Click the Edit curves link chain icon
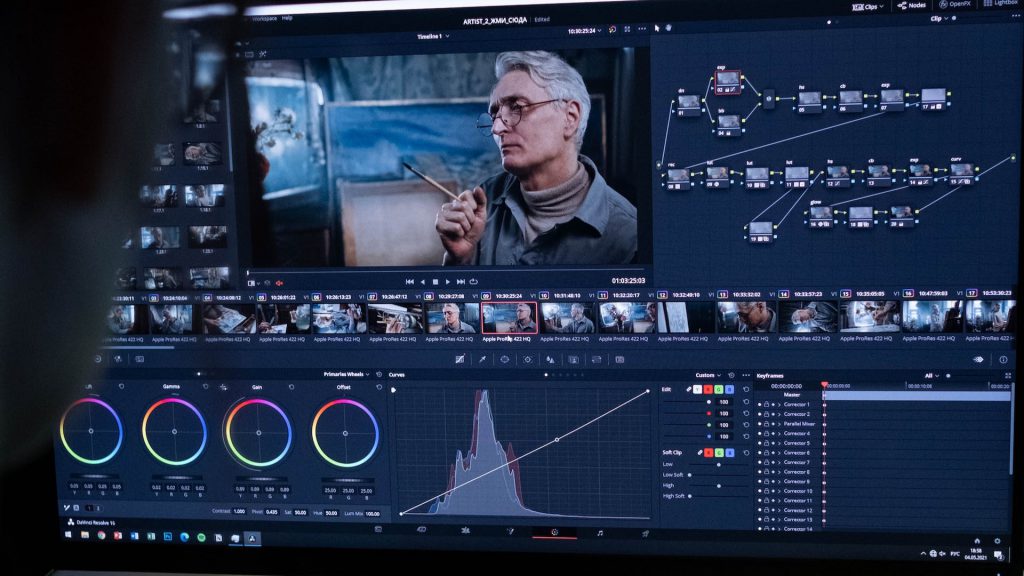 (x=688, y=388)
